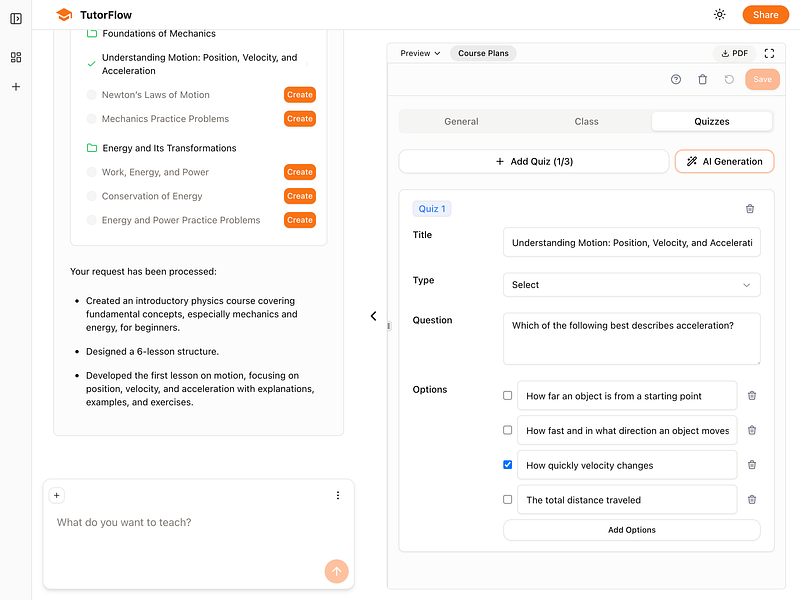The image size is (800, 600).
Task: Select the Work, Energy, and Power status circle
Action: (91, 172)
